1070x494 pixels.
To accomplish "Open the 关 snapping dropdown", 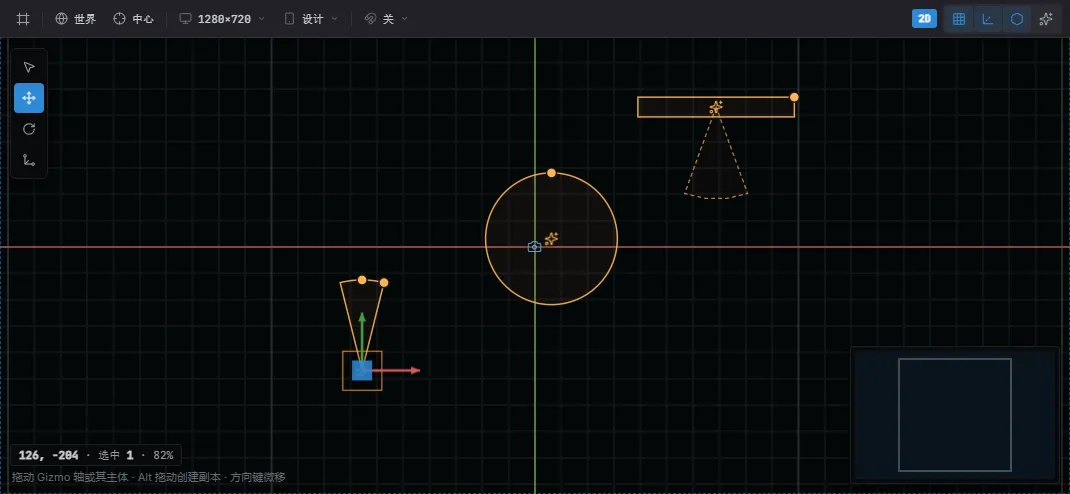I will coord(386,19).
